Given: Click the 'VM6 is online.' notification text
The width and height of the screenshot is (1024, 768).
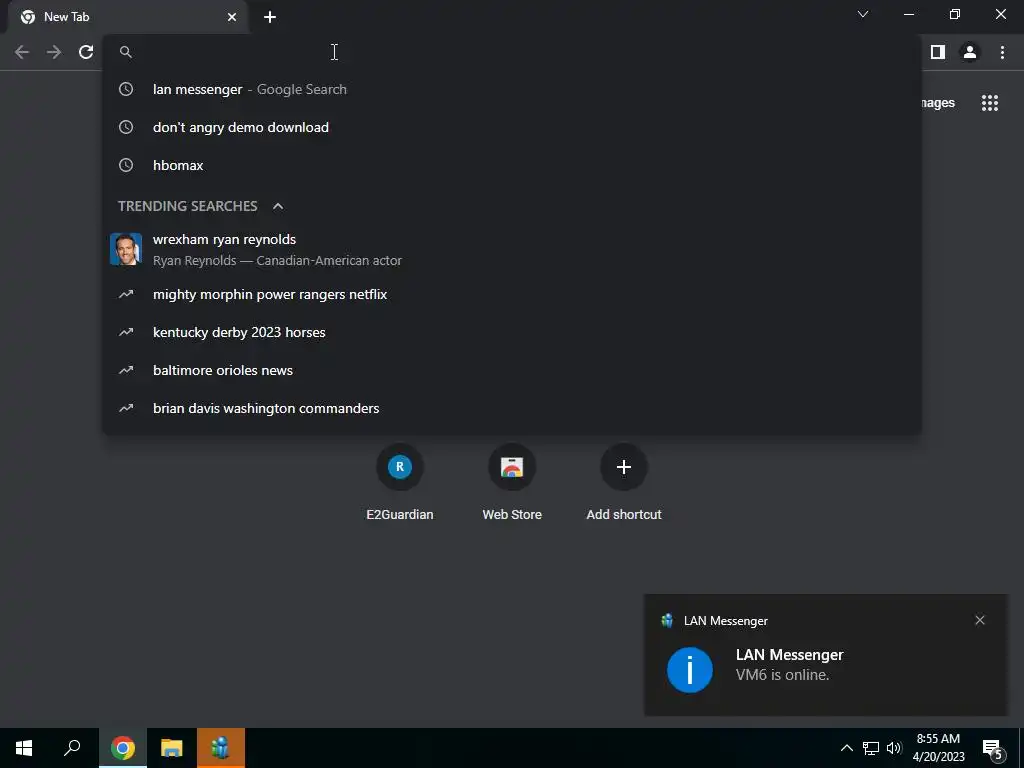Looking at the screenshot, I should (782, 675).
